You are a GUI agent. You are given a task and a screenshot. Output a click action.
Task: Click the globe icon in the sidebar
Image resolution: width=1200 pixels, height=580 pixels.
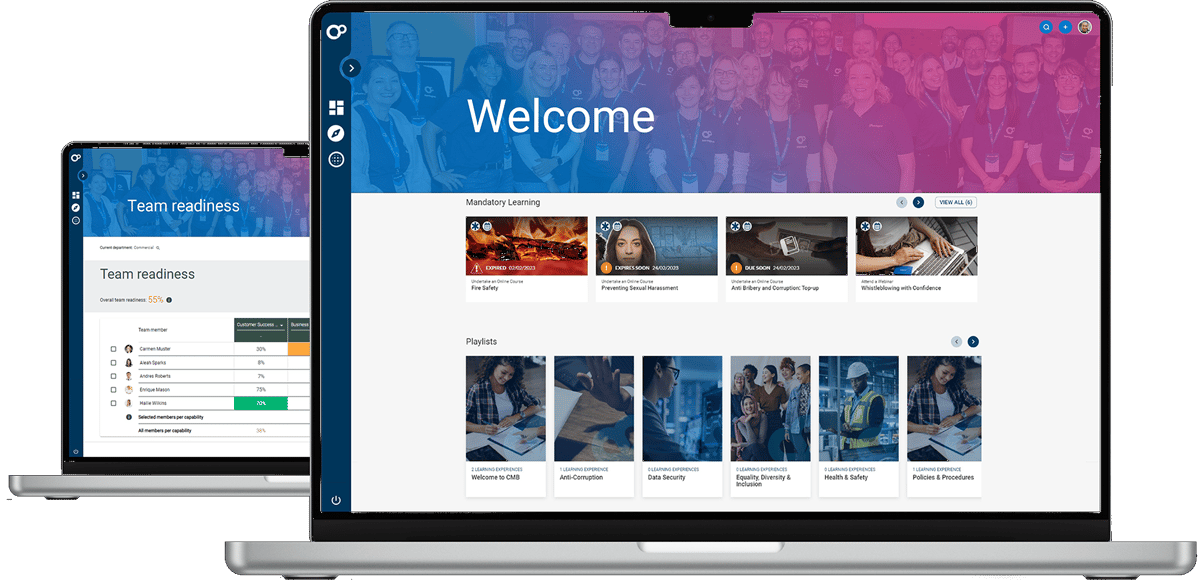coord(335,158)
